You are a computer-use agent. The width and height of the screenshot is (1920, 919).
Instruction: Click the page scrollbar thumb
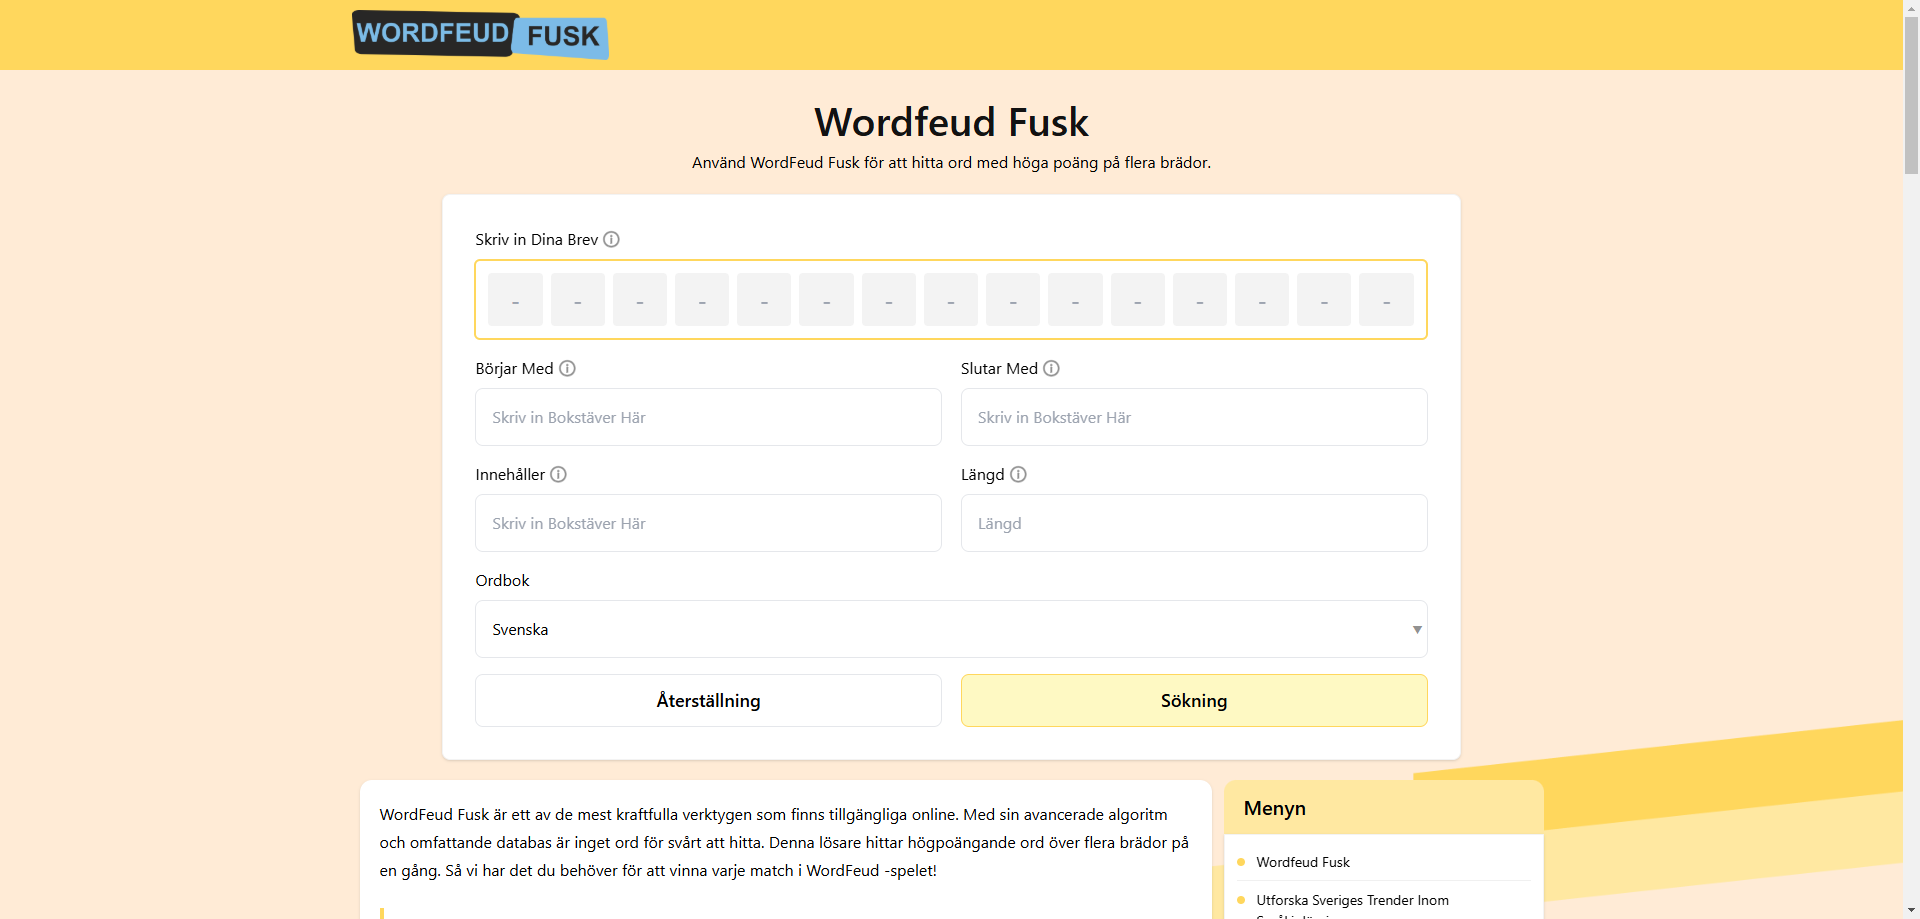[1911, 95]
